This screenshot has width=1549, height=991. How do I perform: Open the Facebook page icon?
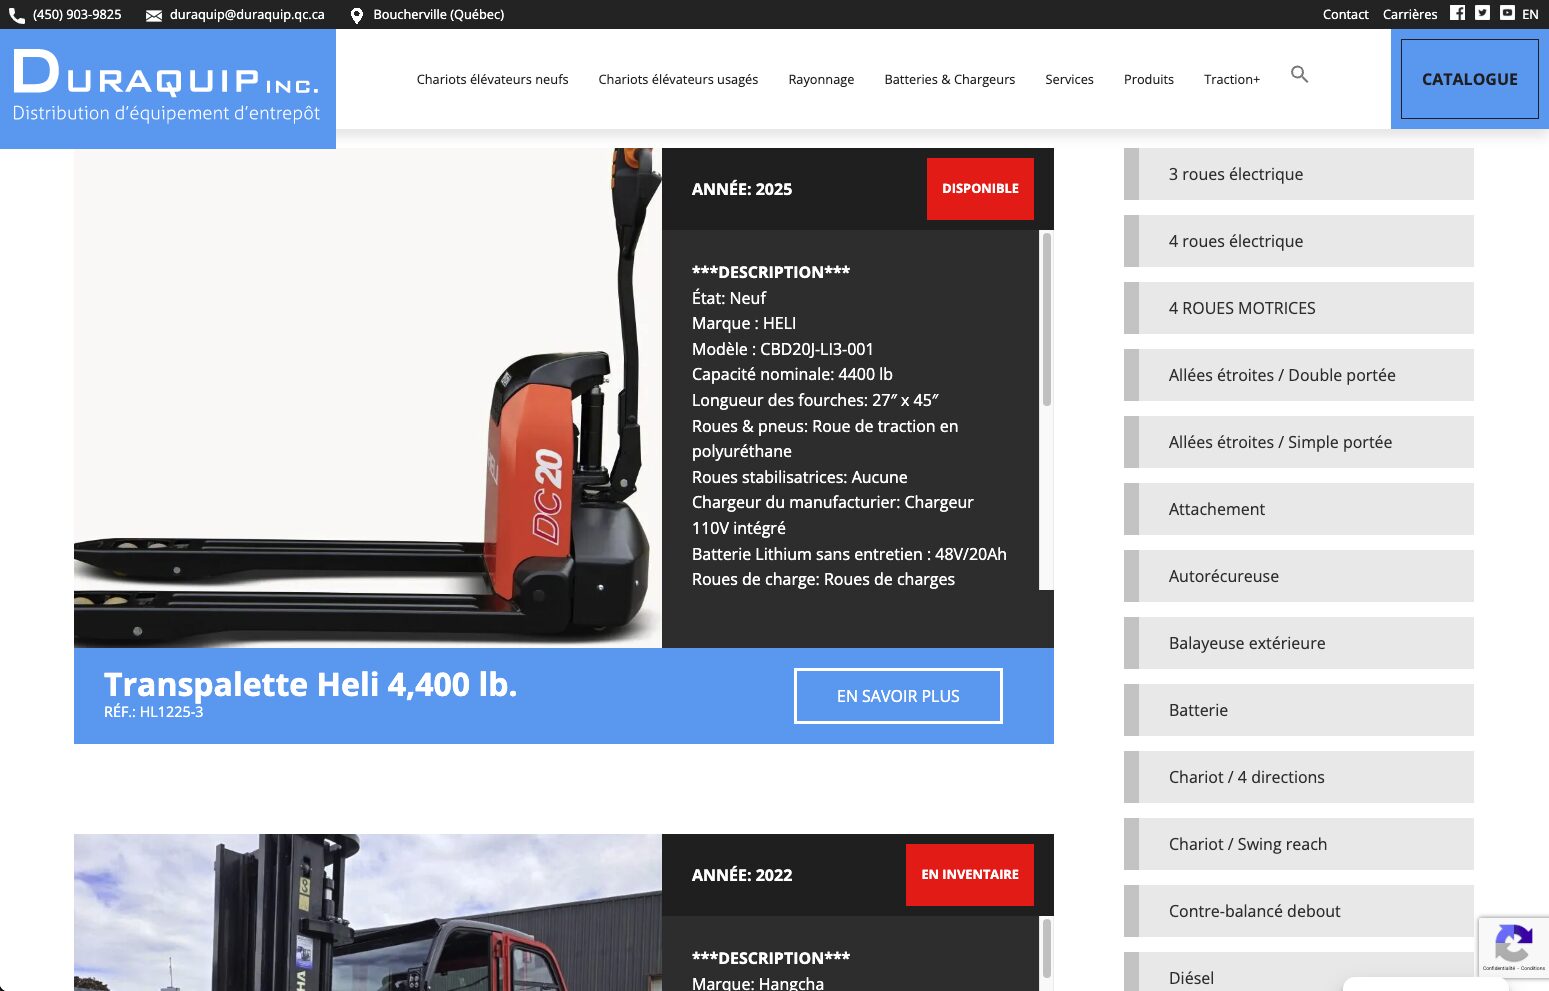coord(1457,13)
